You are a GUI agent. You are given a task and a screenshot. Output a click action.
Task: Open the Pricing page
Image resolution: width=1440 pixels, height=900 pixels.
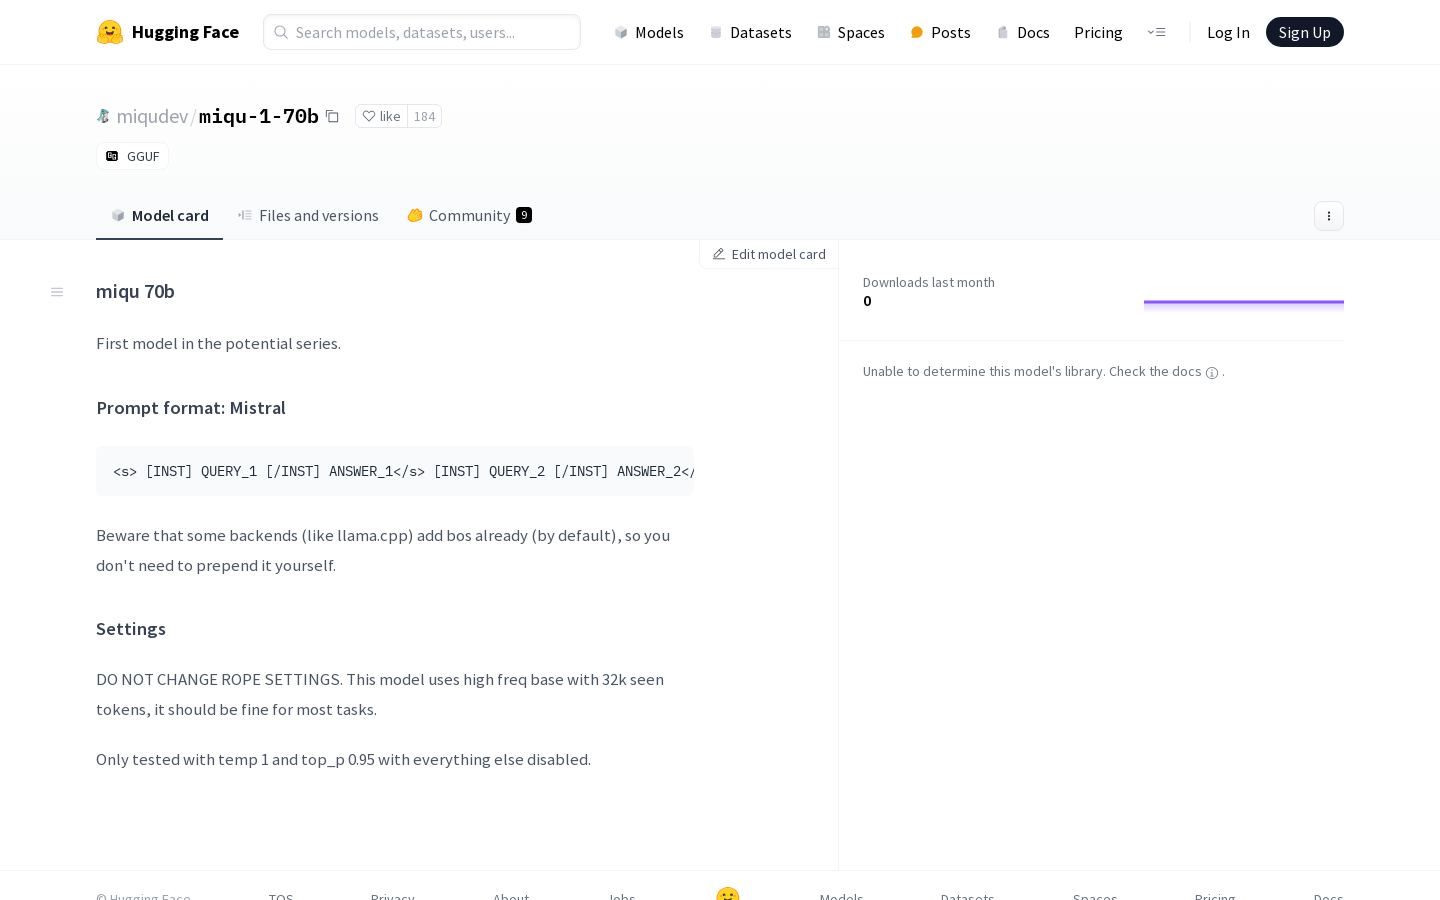pos(1098,32)
